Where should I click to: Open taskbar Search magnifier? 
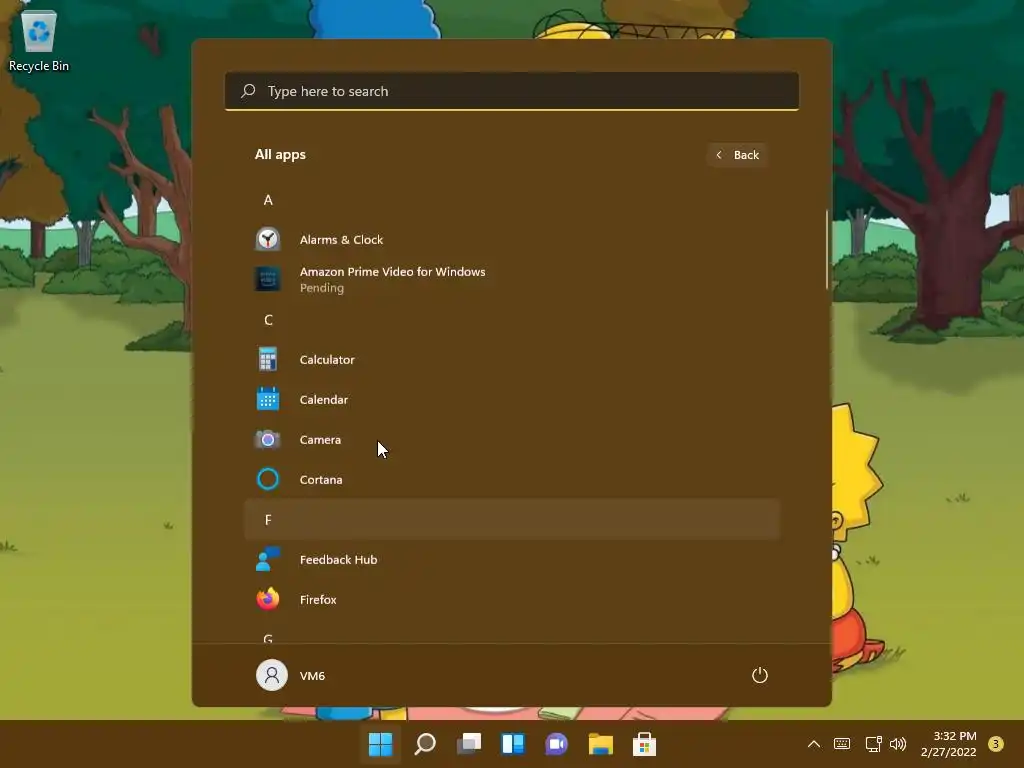point(425,744)
